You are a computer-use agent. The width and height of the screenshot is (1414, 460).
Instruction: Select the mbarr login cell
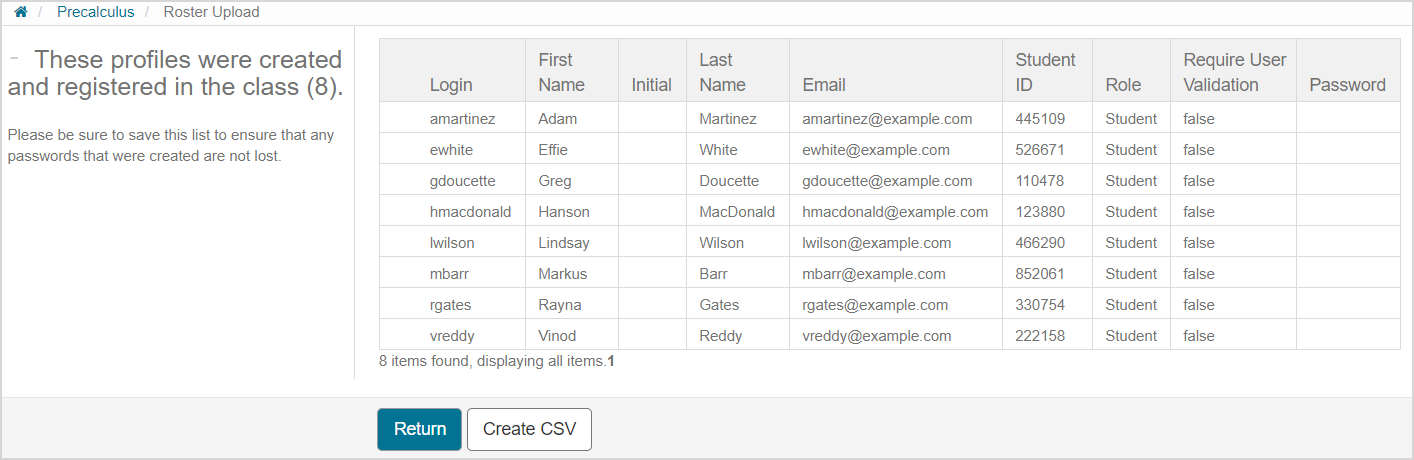click(x=449, y=274)
